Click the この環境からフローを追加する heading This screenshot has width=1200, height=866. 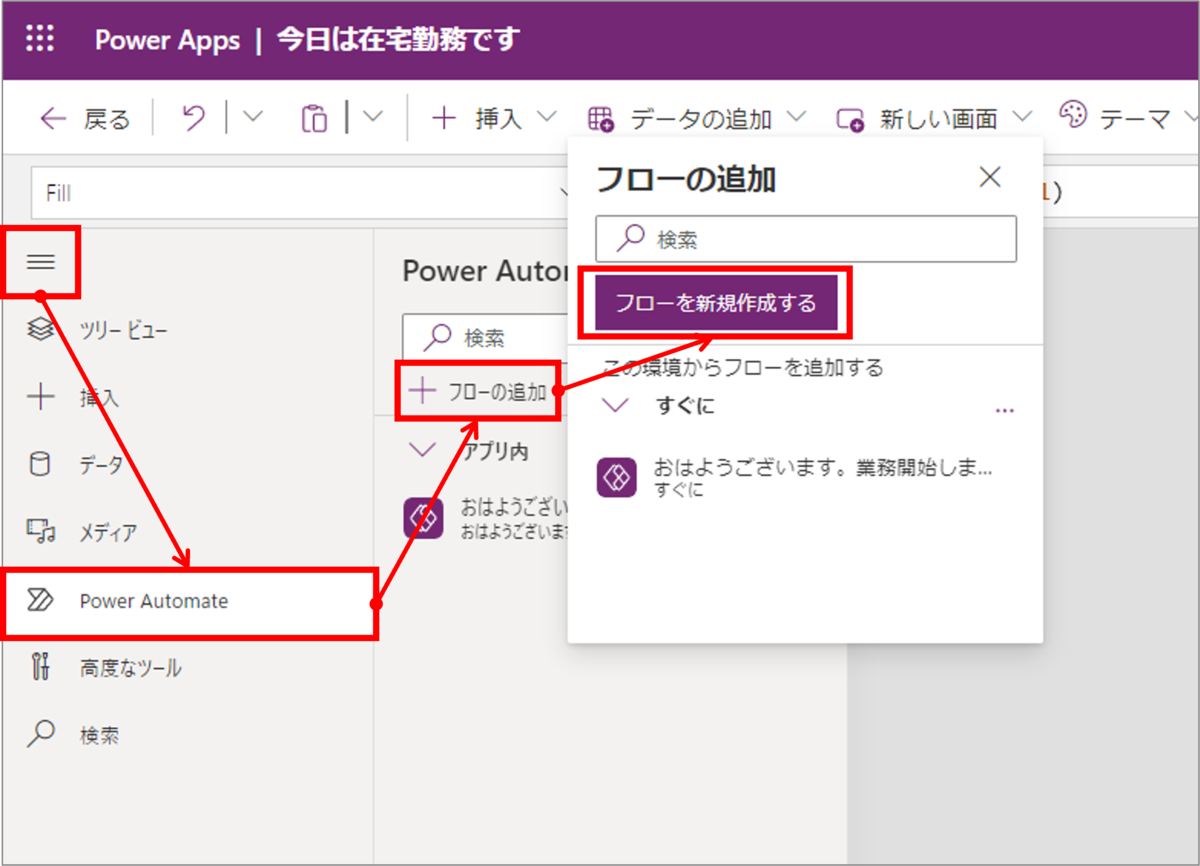pos(744,368)
